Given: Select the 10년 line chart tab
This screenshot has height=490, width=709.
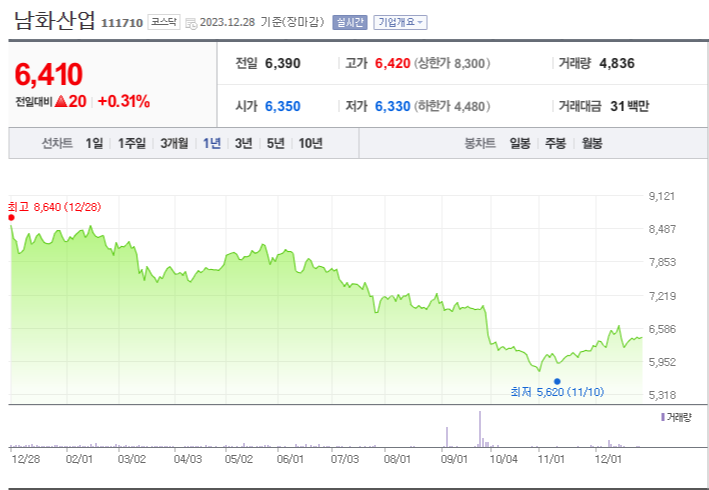Looking at the screenshot, I should [x=310, y=143].
